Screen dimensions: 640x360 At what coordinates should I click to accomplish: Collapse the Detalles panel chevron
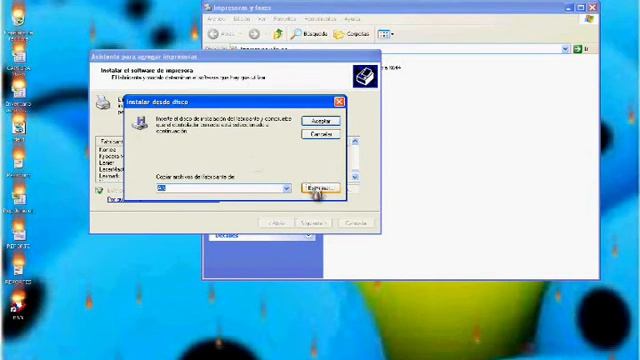309,236
